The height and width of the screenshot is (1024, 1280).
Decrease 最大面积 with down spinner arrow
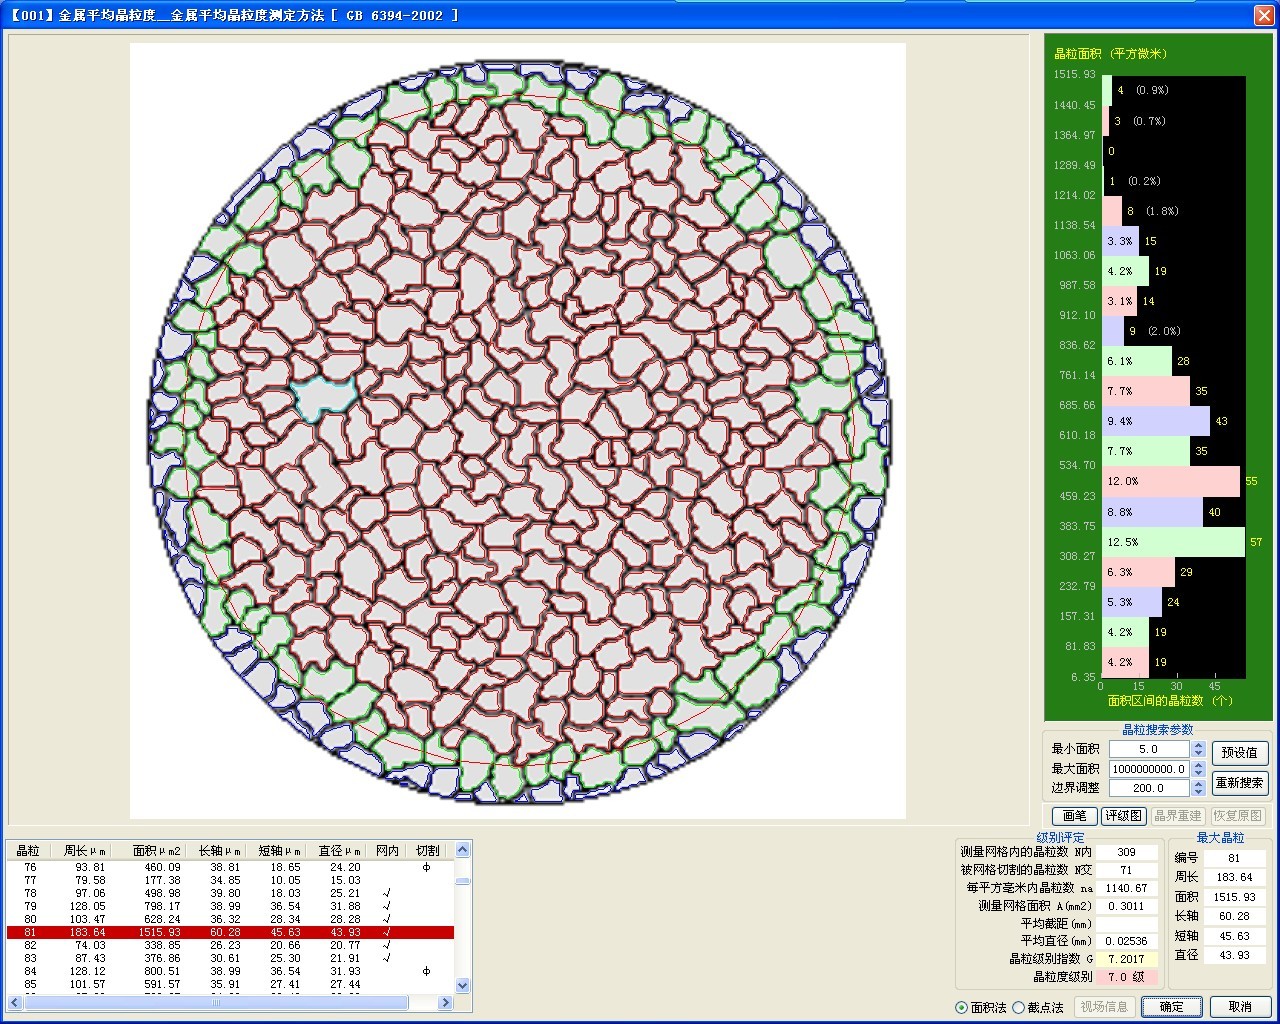1198,773
